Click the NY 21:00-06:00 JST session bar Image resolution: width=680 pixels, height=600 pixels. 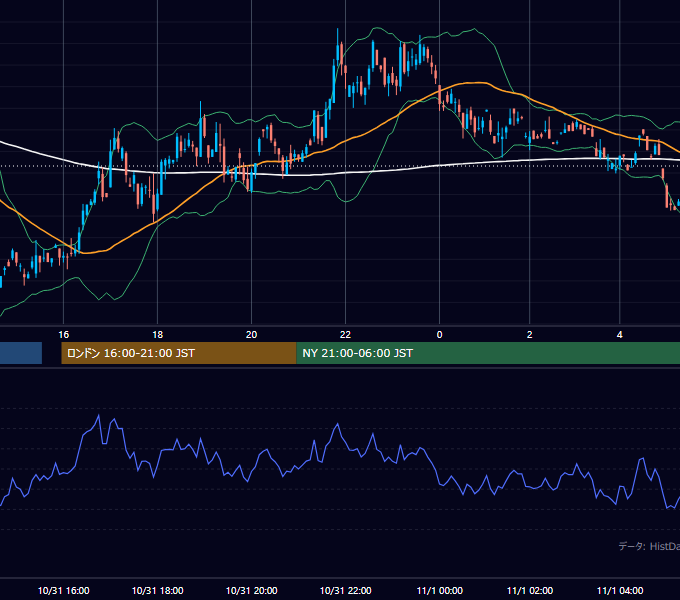488,353
